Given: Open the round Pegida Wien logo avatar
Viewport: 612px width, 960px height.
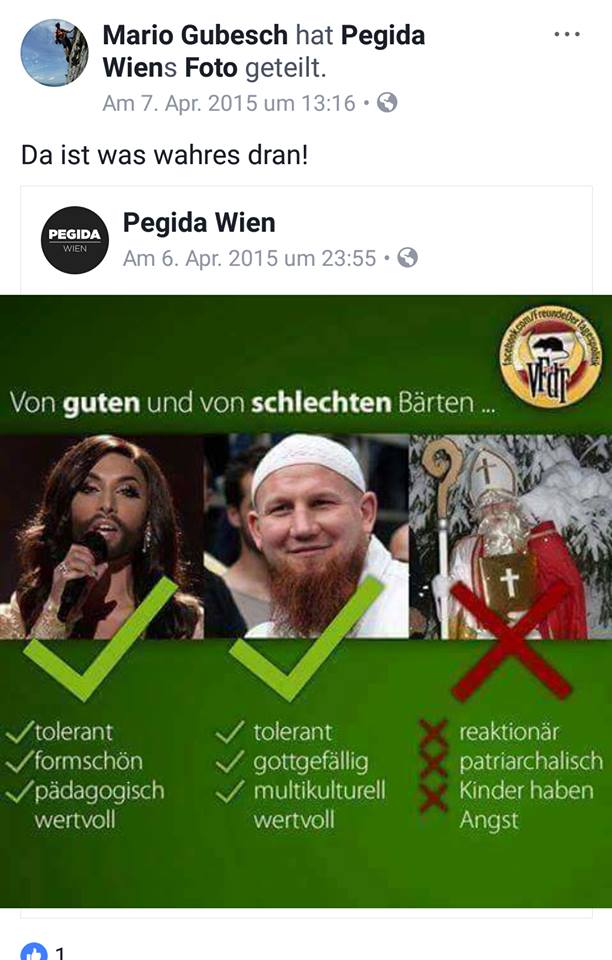Looking at the screenshot, I should (75, 240).
